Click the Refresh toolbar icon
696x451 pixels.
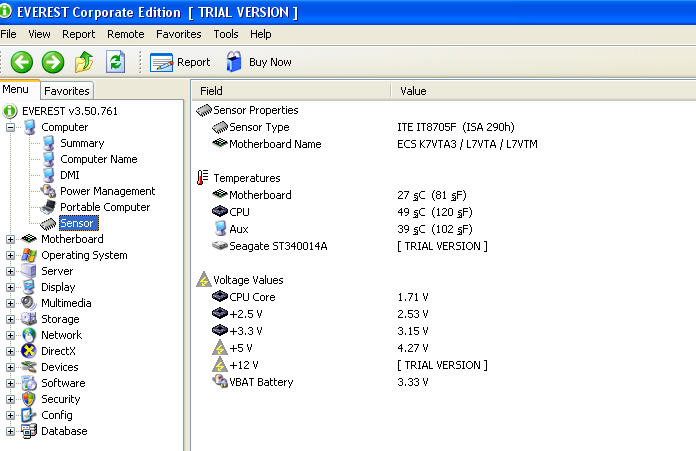[x=115, y=62]
